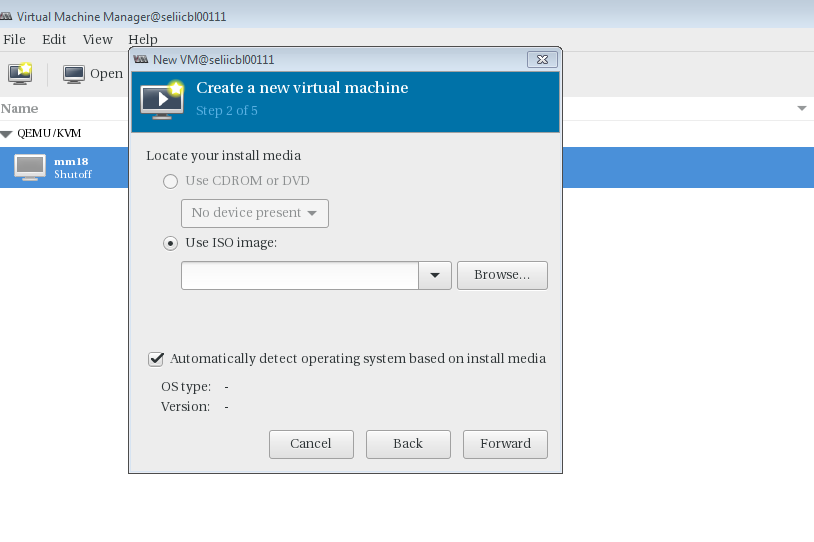Image resolution: width=814 pixels, height=542 pixels.
Task: Expand the ISO image path dropdown arrow
Action: pos(435,275)
